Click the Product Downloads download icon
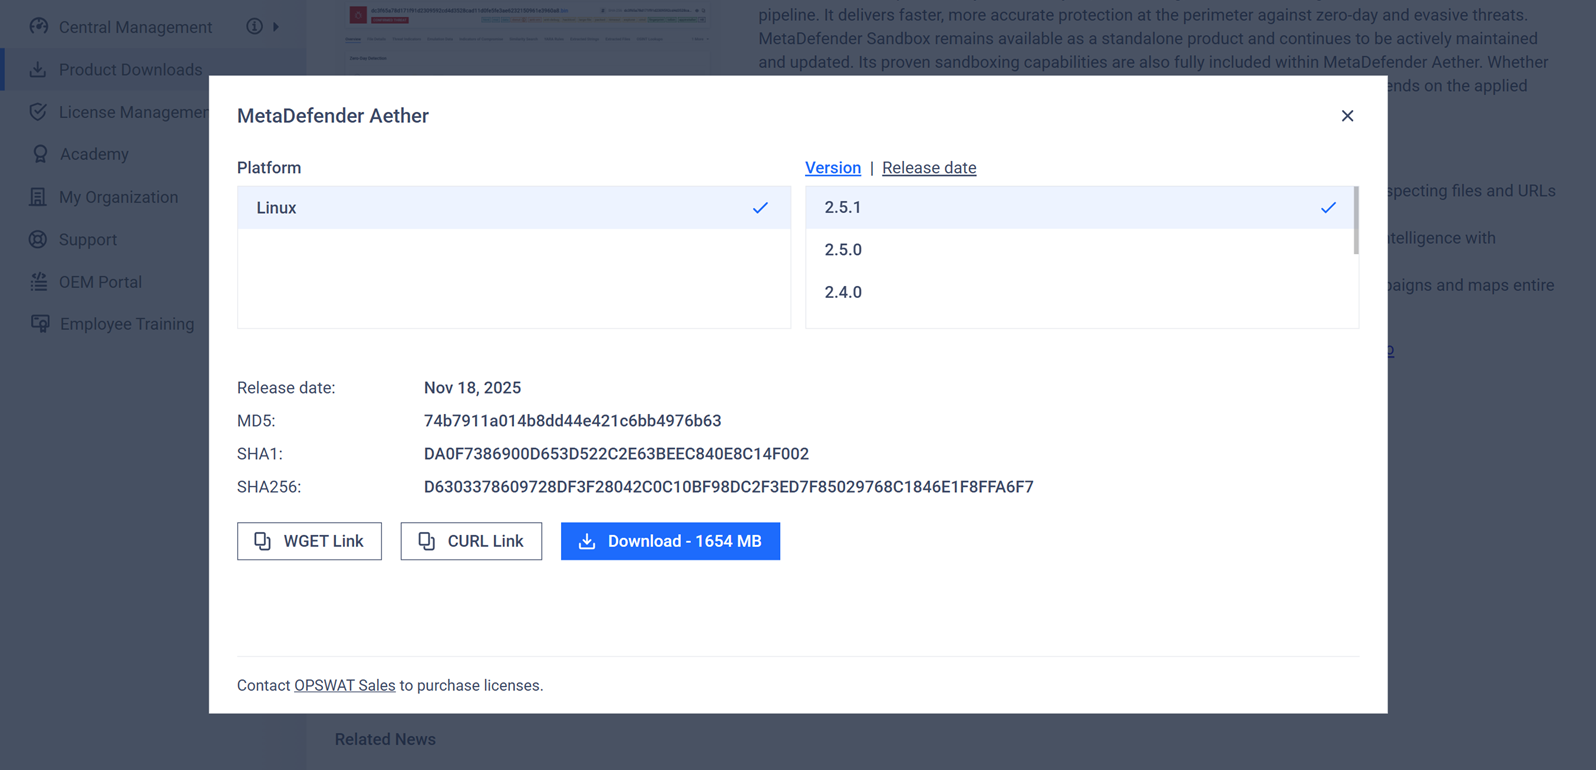Viewport: 1596px width, 770px height. tap(38, 70)
